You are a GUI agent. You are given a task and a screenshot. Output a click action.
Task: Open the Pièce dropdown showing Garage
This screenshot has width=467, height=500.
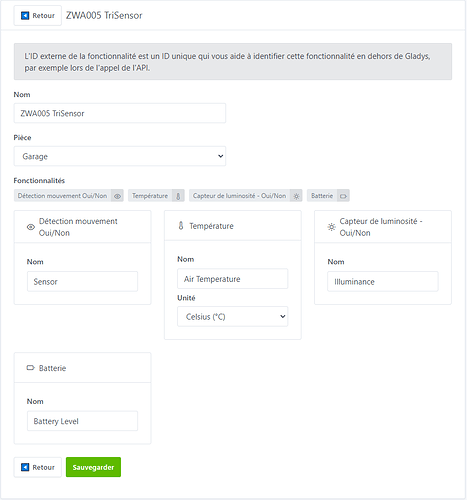tap(120, 156)
